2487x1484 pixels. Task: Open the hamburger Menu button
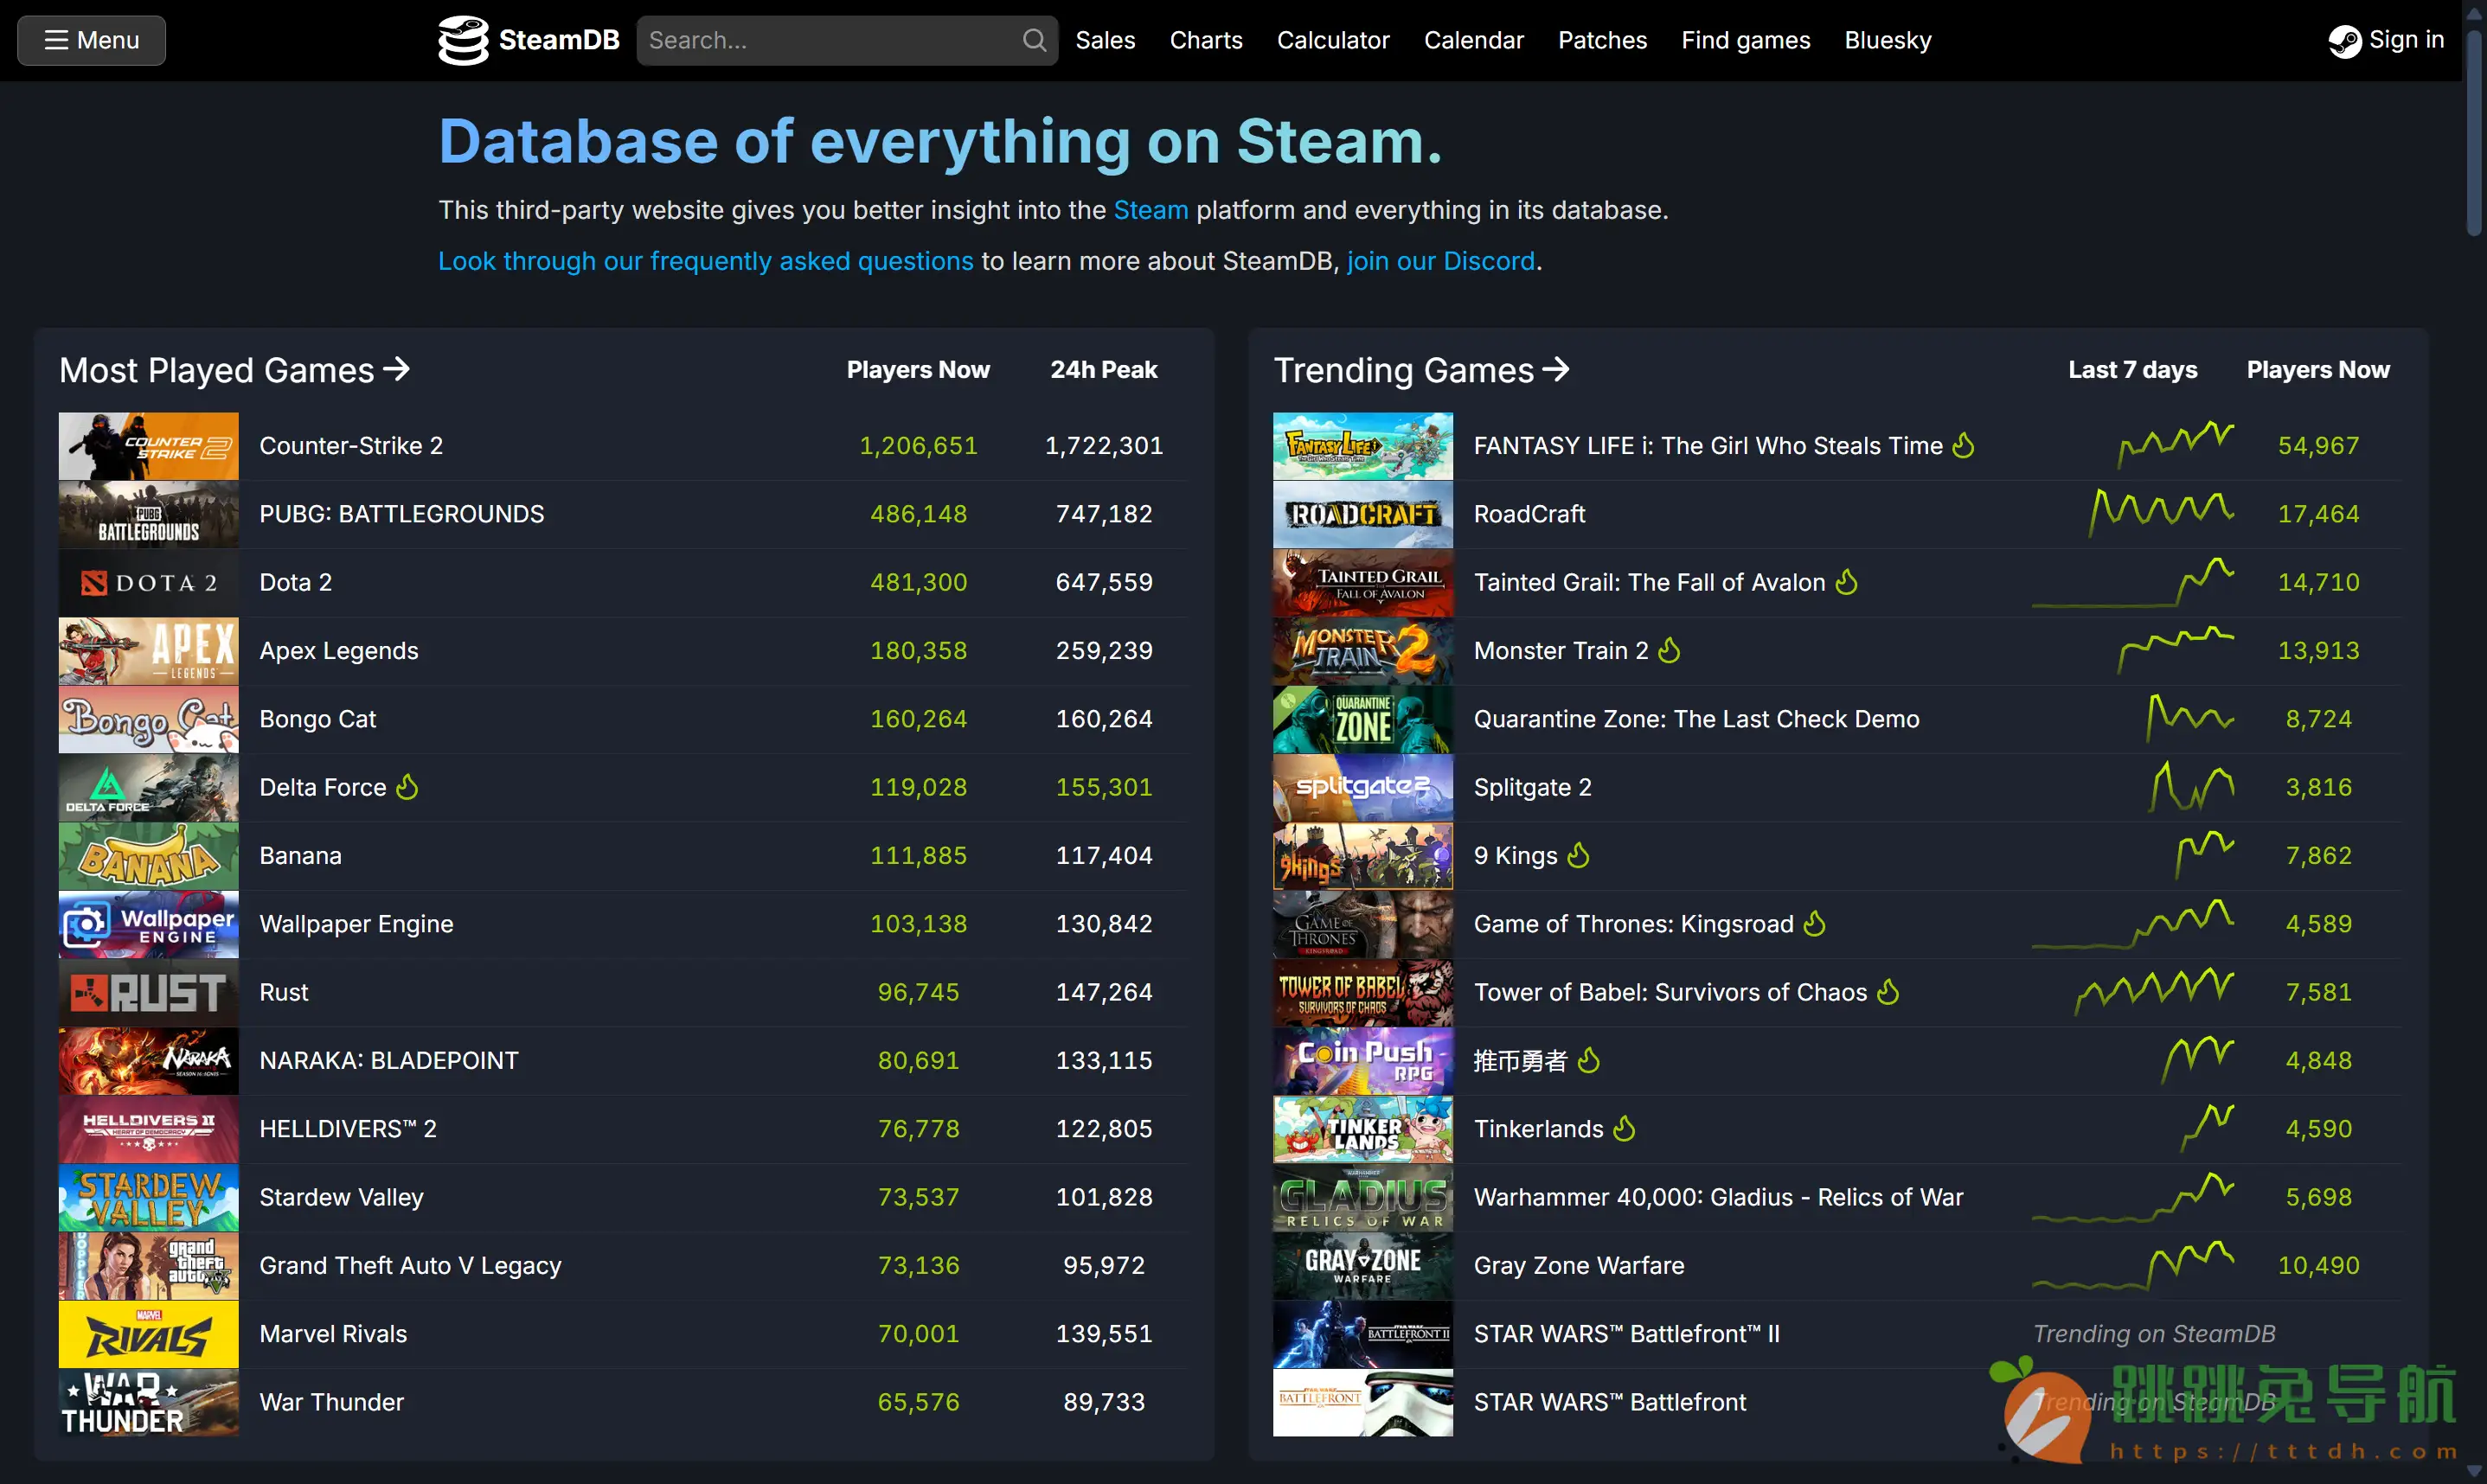pos(91,40)
